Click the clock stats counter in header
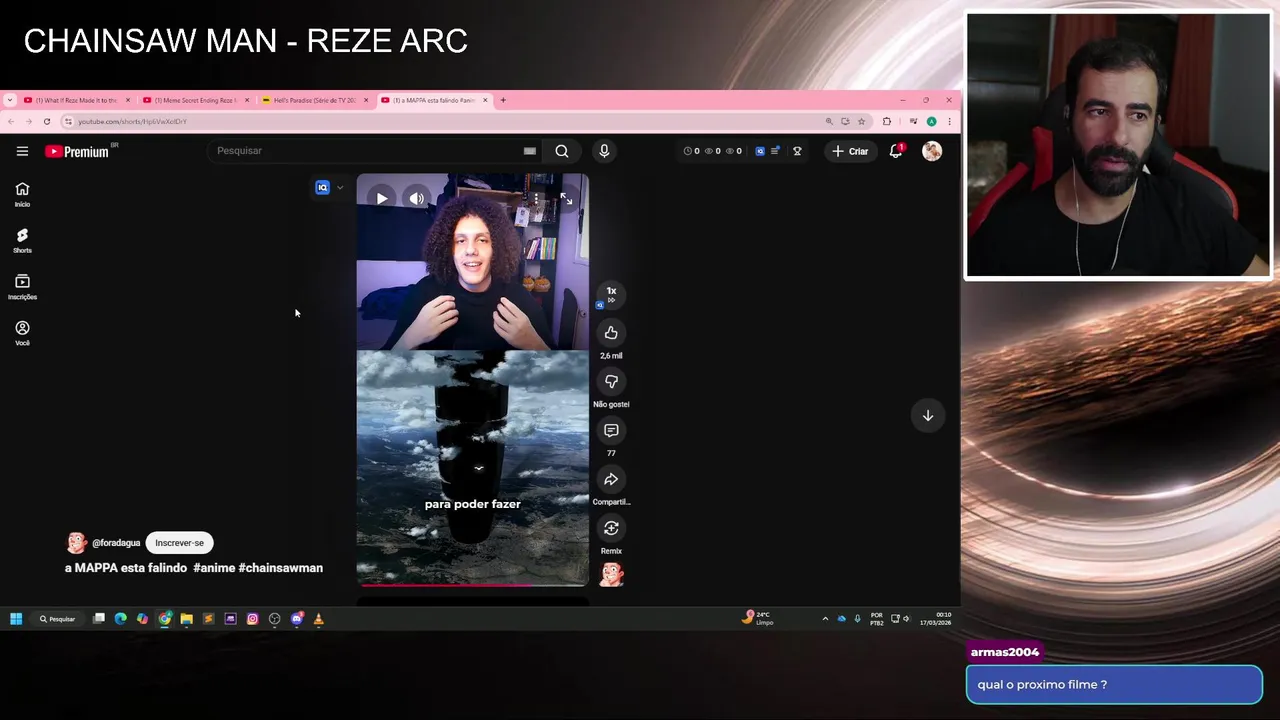The image size is (1280, 720). click(691, 151)
